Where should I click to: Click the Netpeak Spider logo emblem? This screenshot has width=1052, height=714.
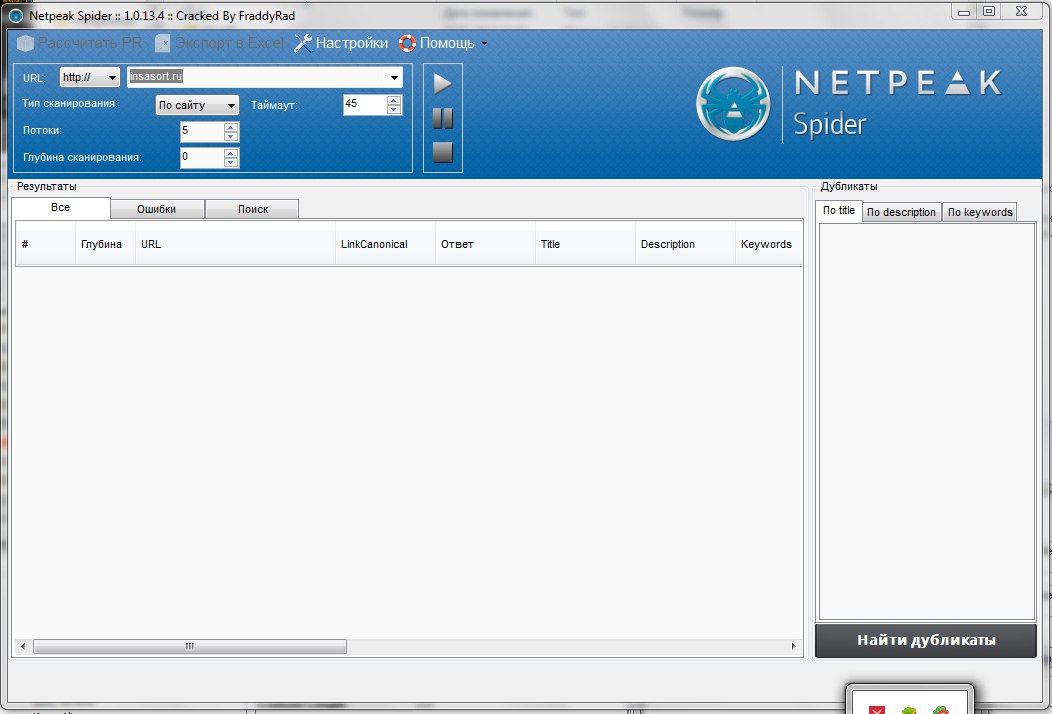(x=733, y=104)
